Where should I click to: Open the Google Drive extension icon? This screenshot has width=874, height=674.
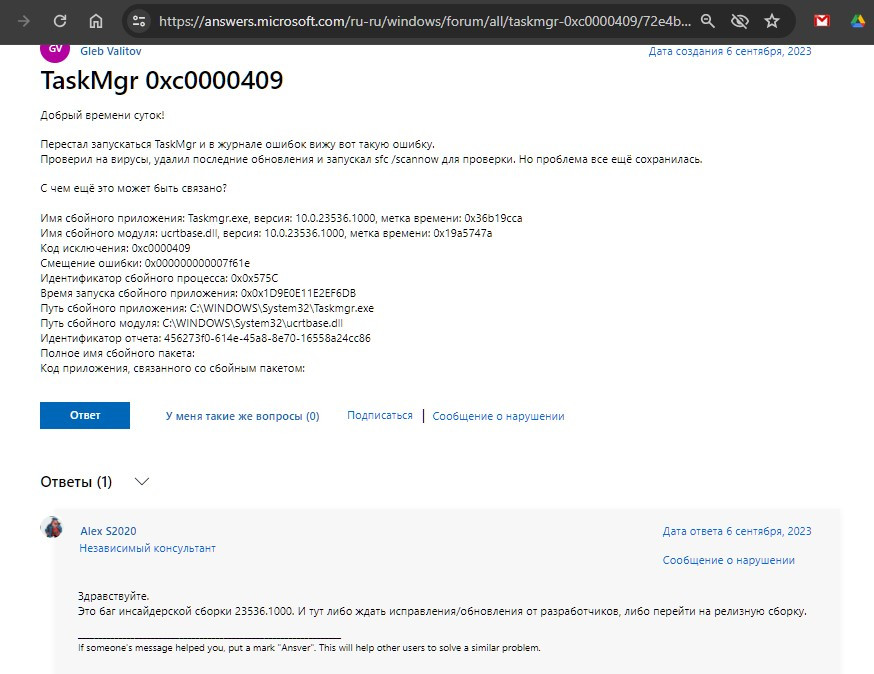tap(857, 21)
